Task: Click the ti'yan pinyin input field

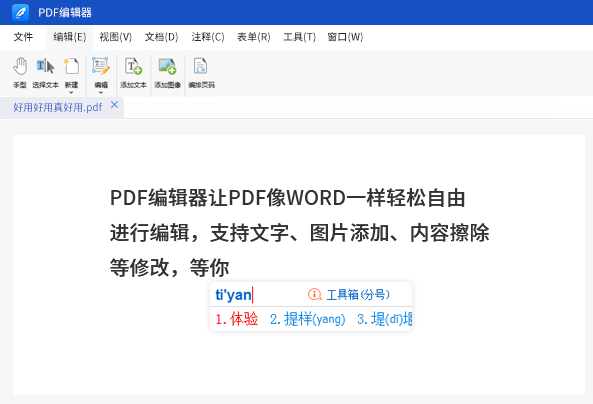Action: pos(234,295)
